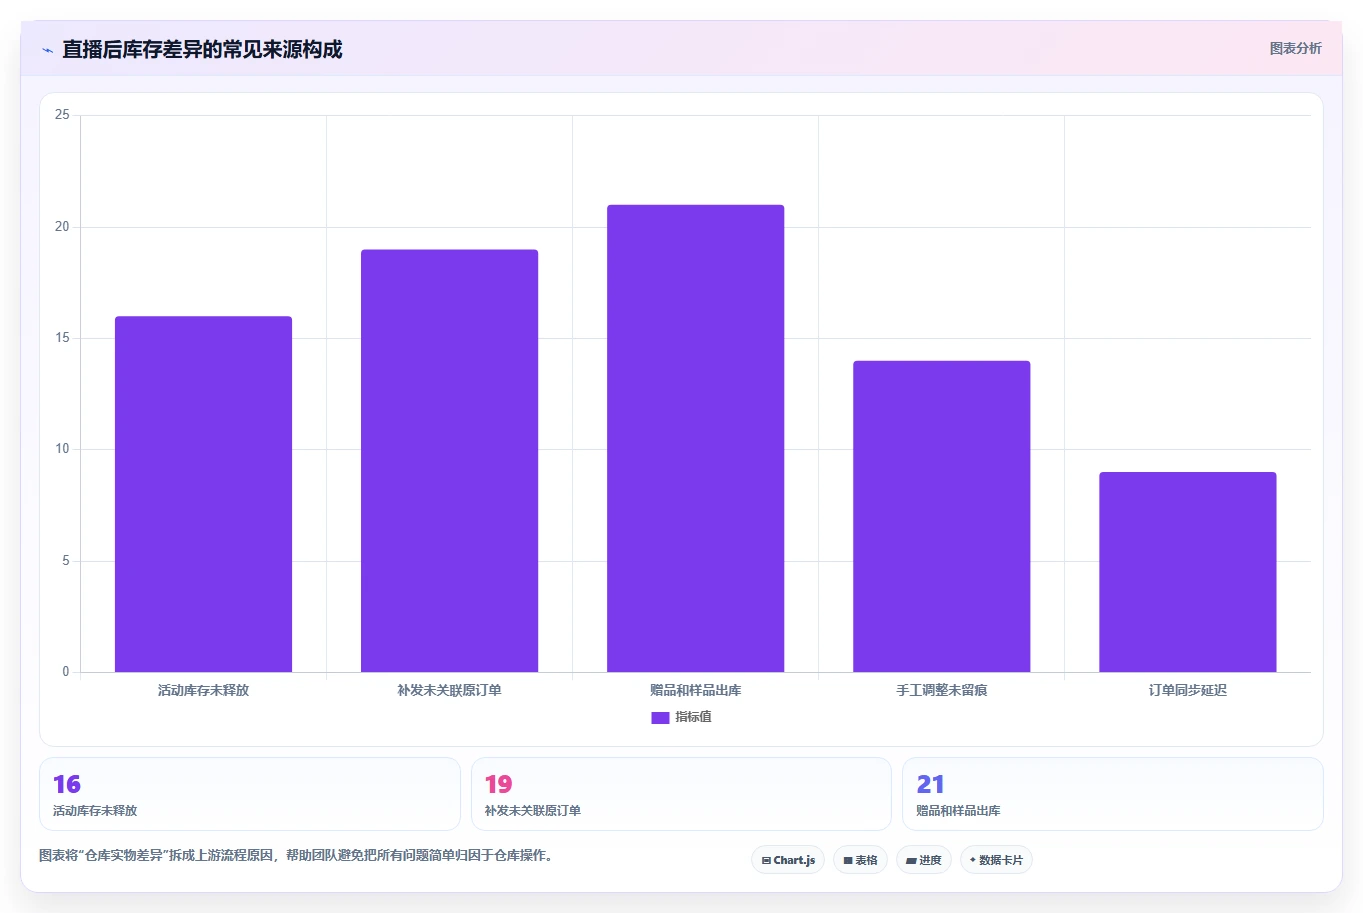Screen dimensions: 1363x913
Task: Click the icon in the Chart.js tag
Action: pyautogui.click(x=766, y=860)
